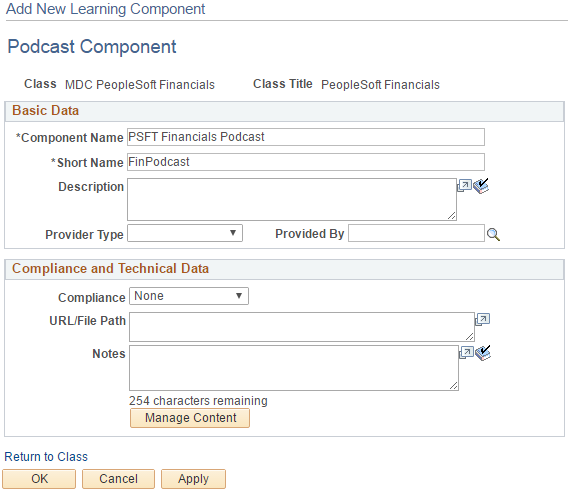568x492 pixels.
Task: Open the Provider Type dropdown
Action: point(185,233)
